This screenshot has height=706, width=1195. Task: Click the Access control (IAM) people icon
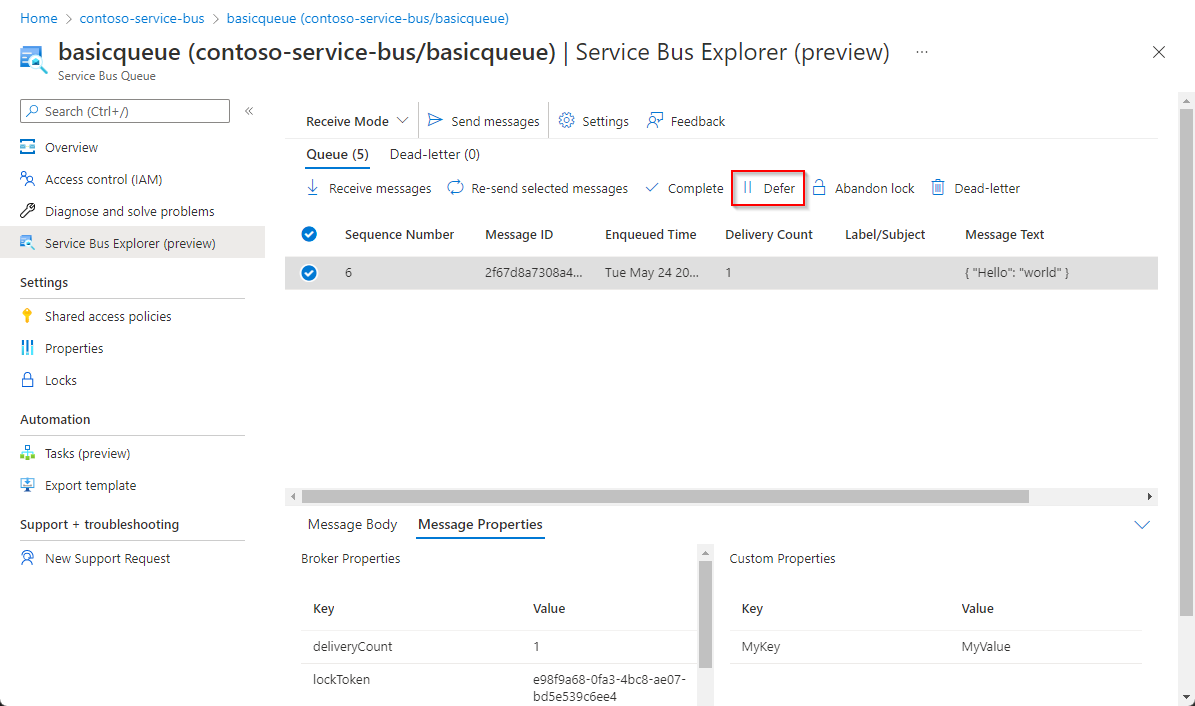click(27, 178)
